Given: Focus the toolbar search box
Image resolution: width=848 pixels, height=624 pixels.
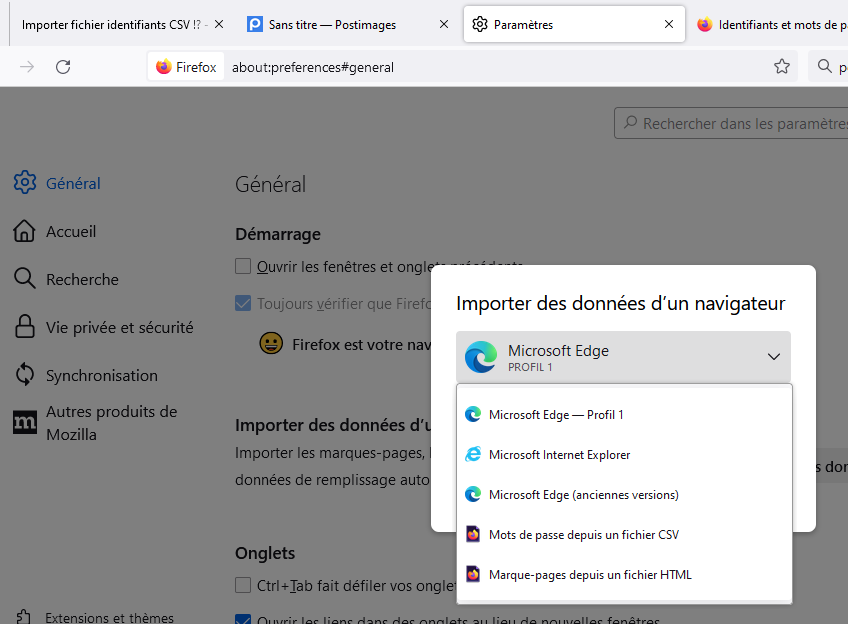Looking at the screenshot, I should click(x=828, y=67).
